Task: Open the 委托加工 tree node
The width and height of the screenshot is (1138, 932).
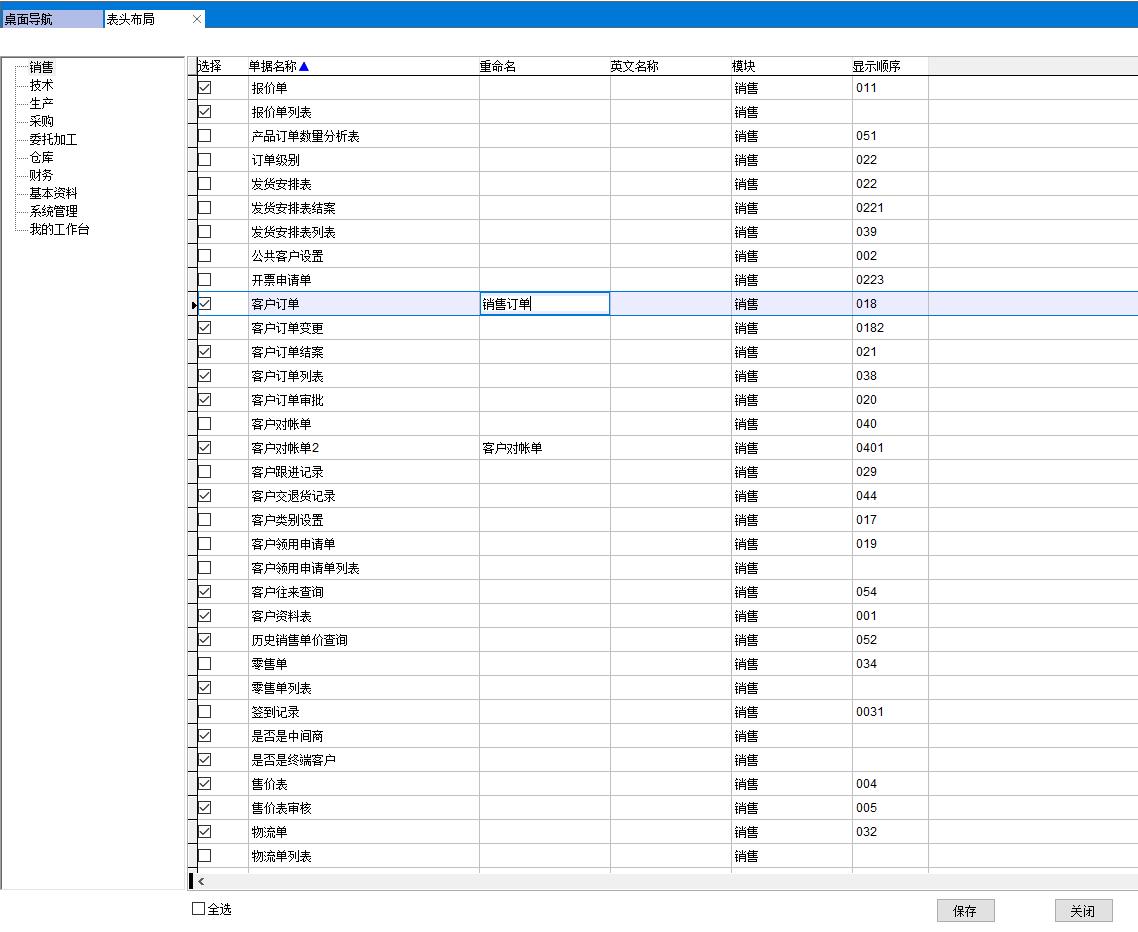Action: click(53, 140)
